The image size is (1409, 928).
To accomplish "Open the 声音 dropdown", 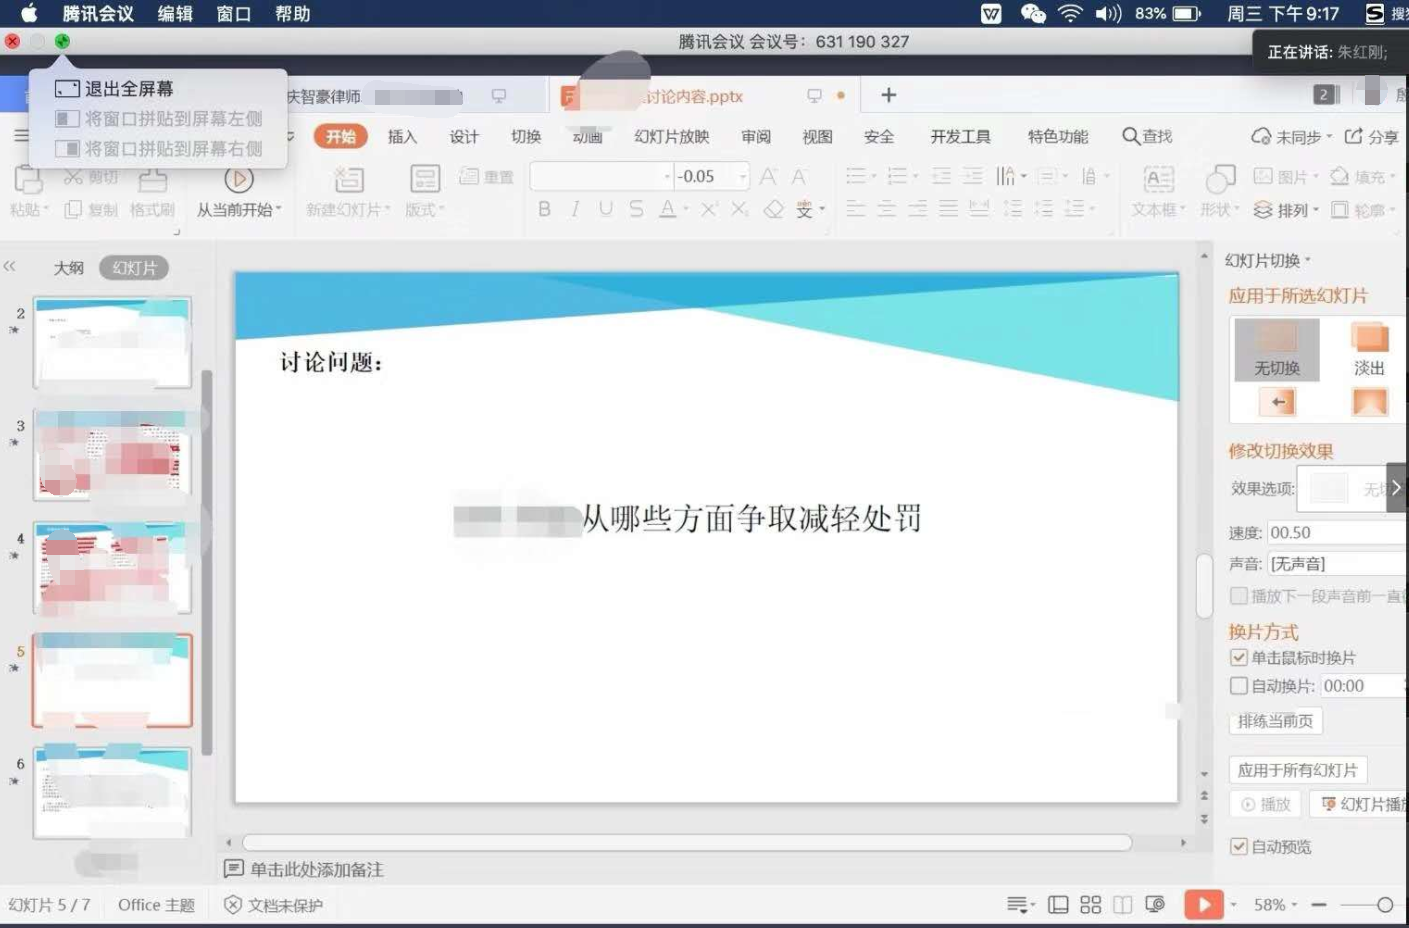I will coord(1336,564).
